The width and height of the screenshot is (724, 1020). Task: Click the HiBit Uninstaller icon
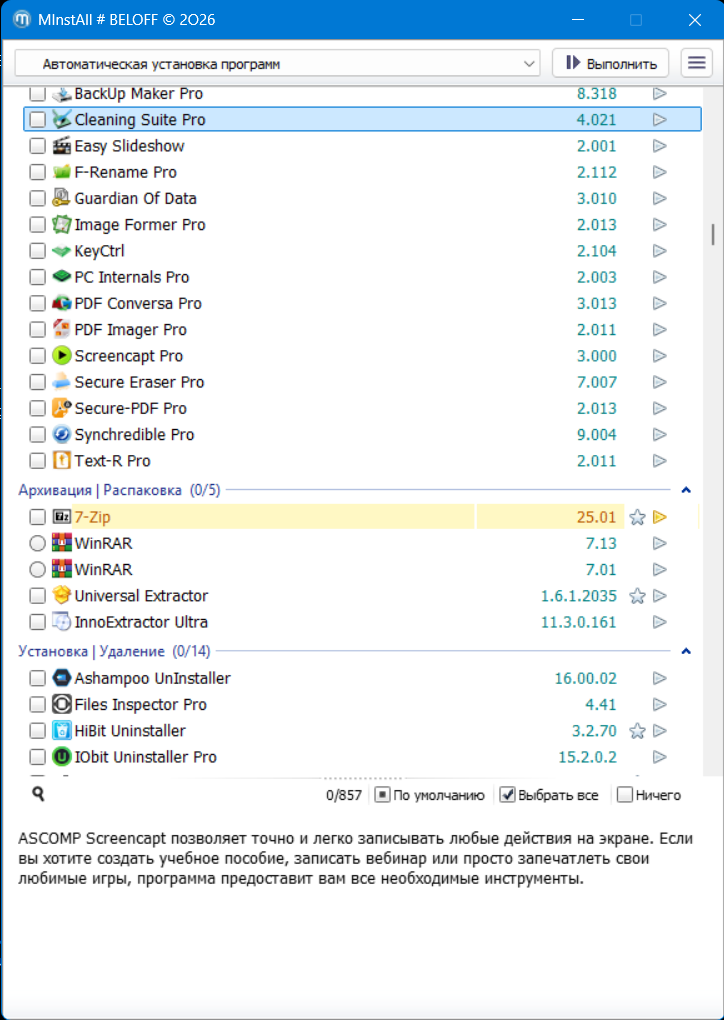61,731
